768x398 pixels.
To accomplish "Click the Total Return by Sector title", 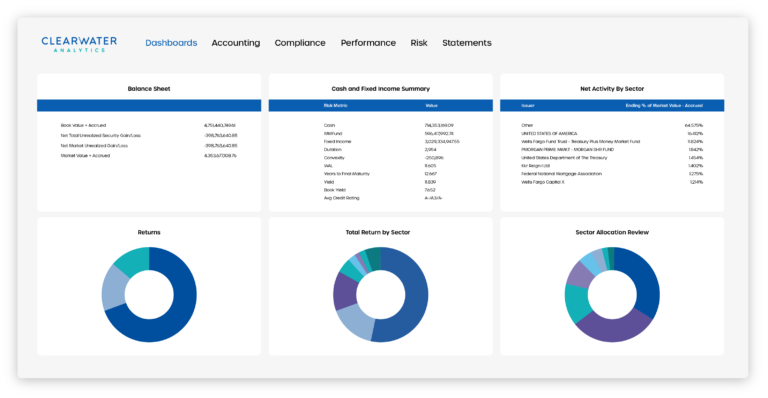I will (378, 232).
